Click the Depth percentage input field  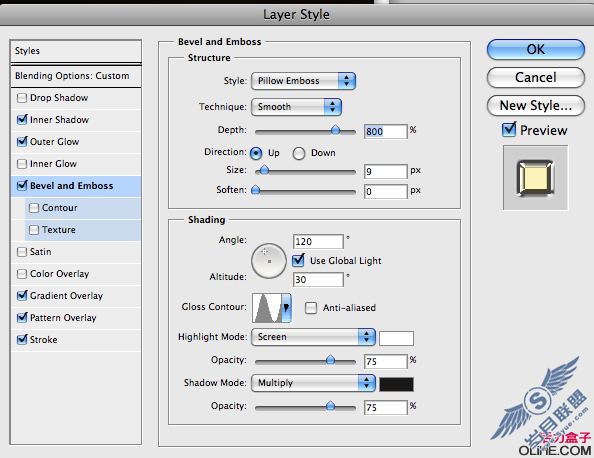point(386,131)
